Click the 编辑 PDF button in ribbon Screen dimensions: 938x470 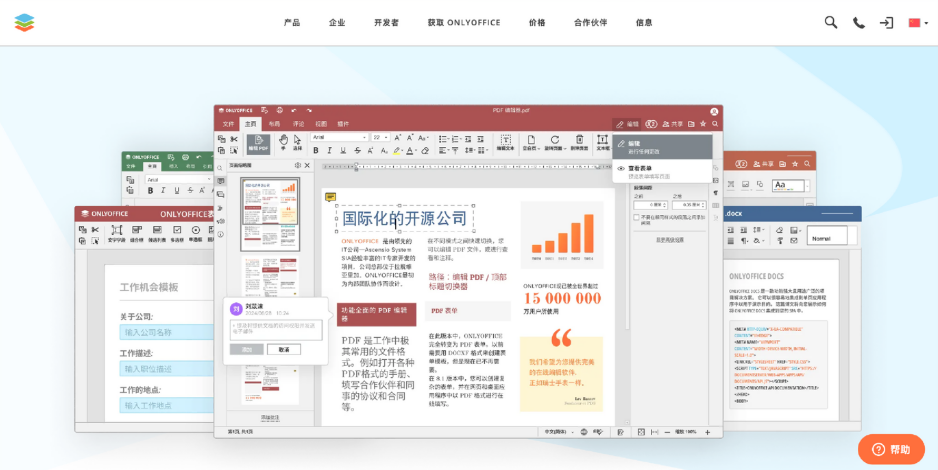pyautogui.click(x=258, y=144)
